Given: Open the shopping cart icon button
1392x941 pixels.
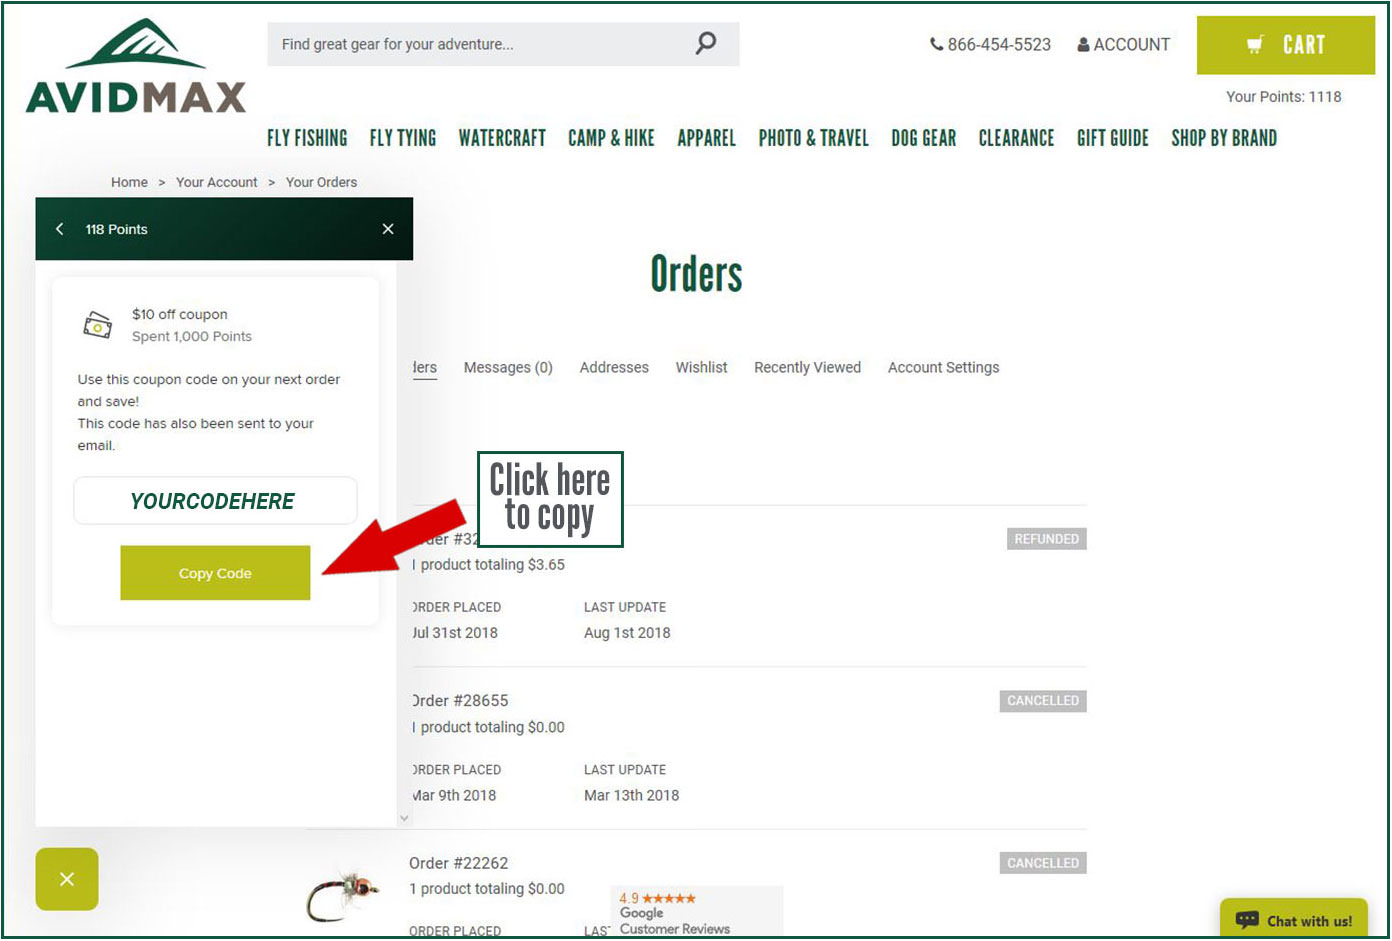Looking at the screenshot, I should pos(1285,45).
